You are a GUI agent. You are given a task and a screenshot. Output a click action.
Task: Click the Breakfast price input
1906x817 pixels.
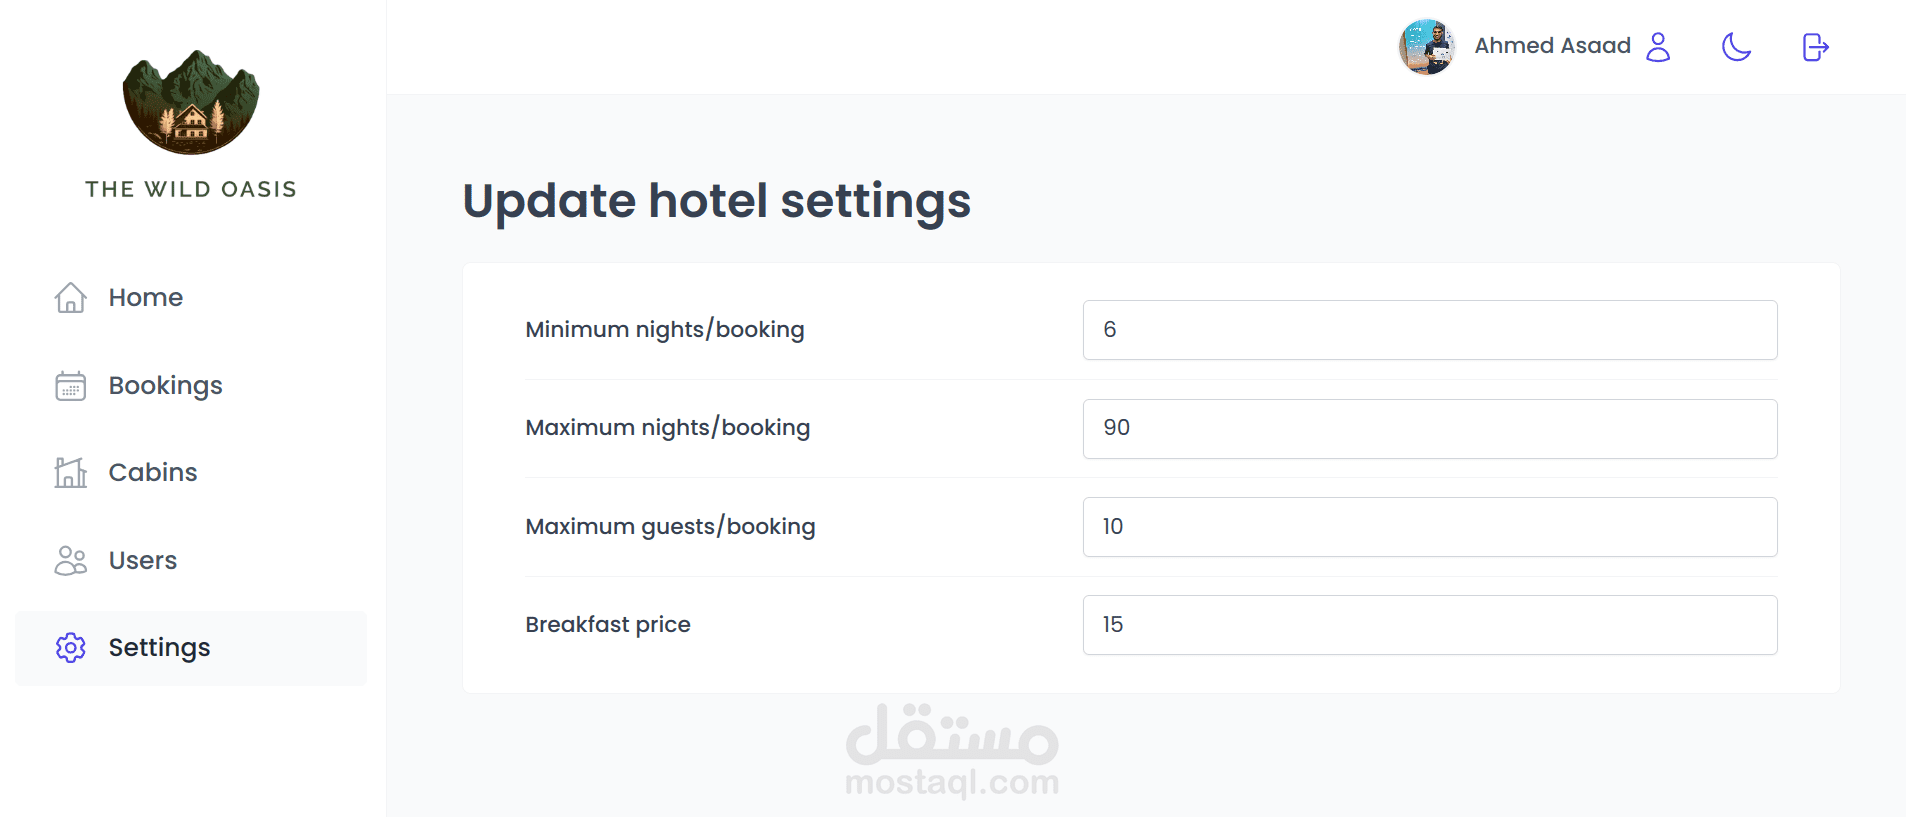(1429, 625)
